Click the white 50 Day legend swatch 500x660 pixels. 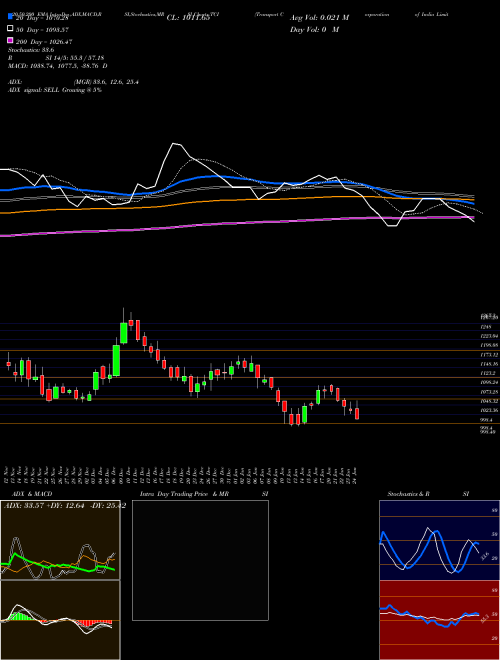coord(10,29)
